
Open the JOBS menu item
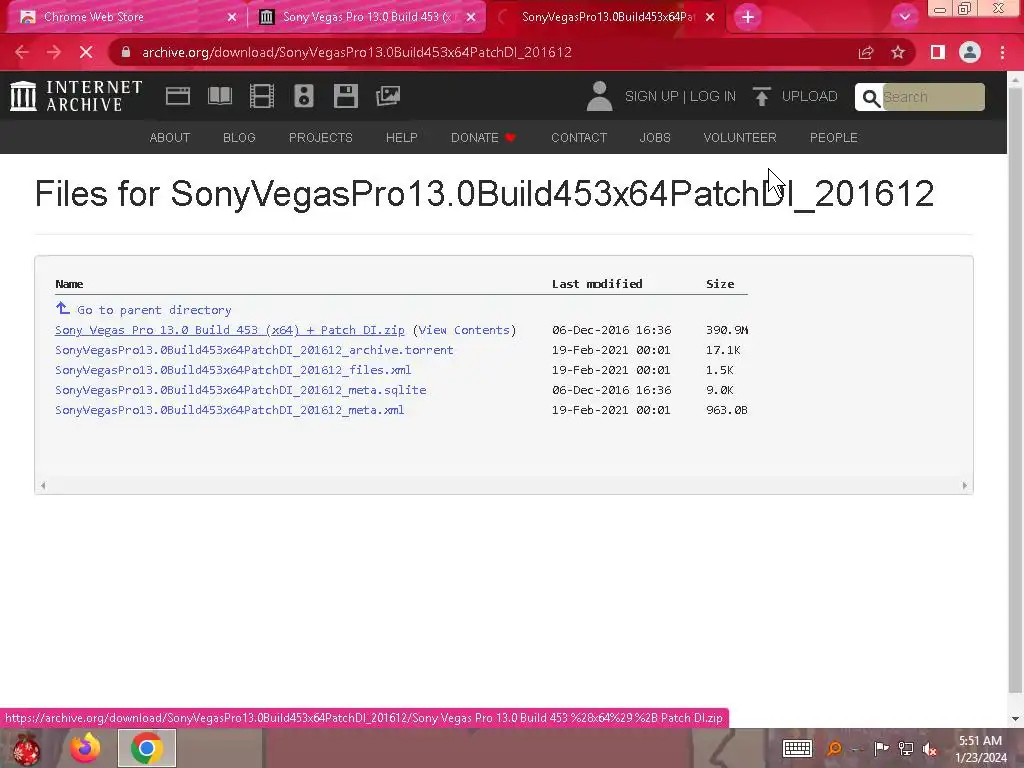pos(655,138)
